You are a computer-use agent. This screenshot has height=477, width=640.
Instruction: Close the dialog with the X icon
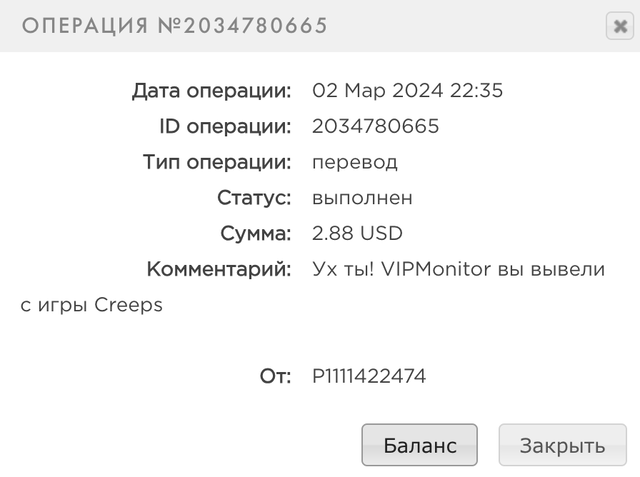(x=620, y=26)
